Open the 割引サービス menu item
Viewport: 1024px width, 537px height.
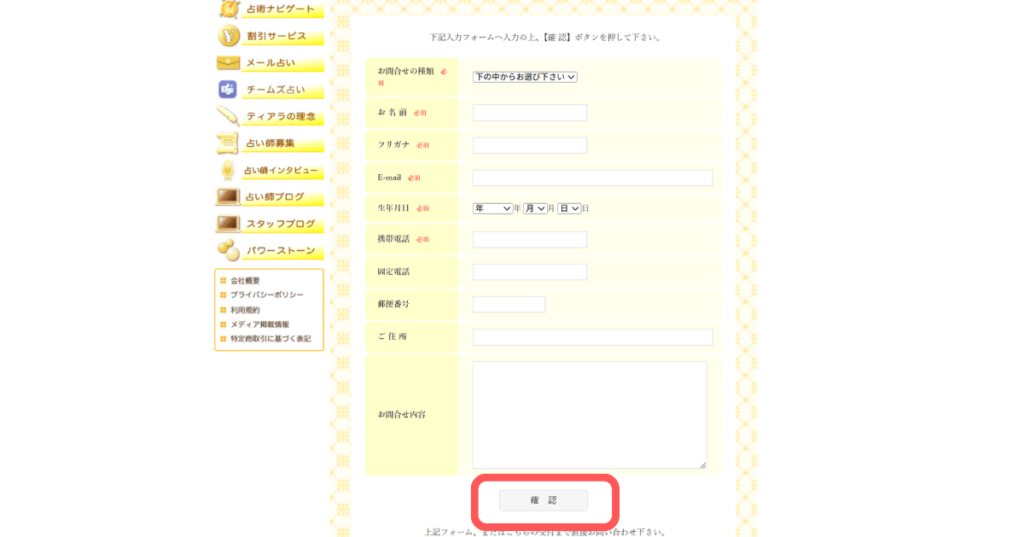point(282,36)
